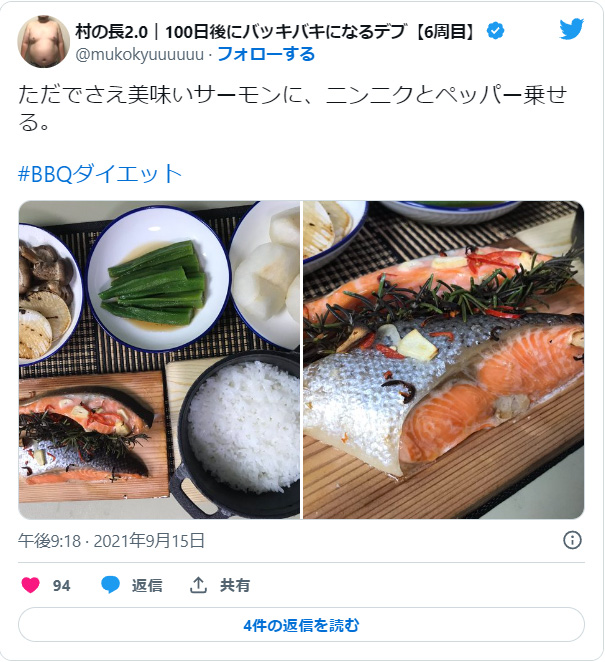Click the 返信 reply label
The width and height of the screenshot is (605, 662).
147,586
